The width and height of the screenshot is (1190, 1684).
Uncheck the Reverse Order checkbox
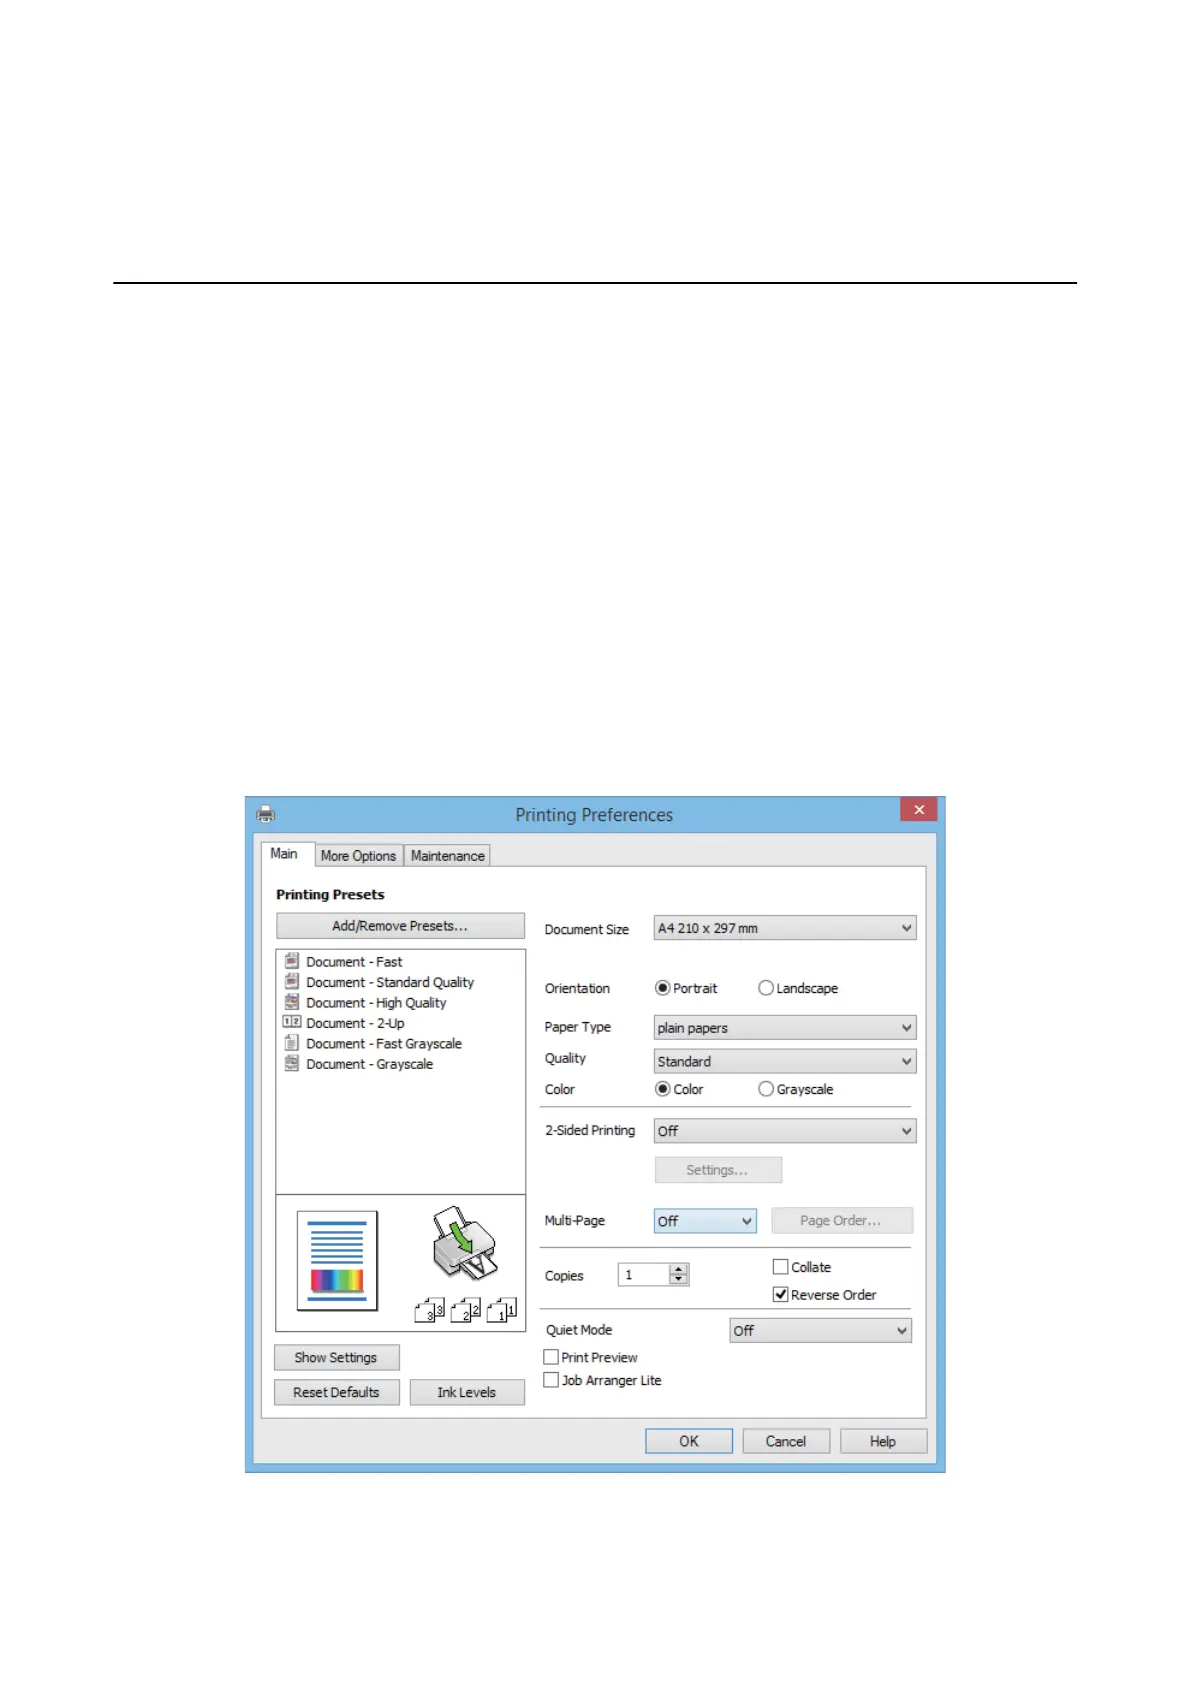pyautogui.click(x=780, y=1294)
